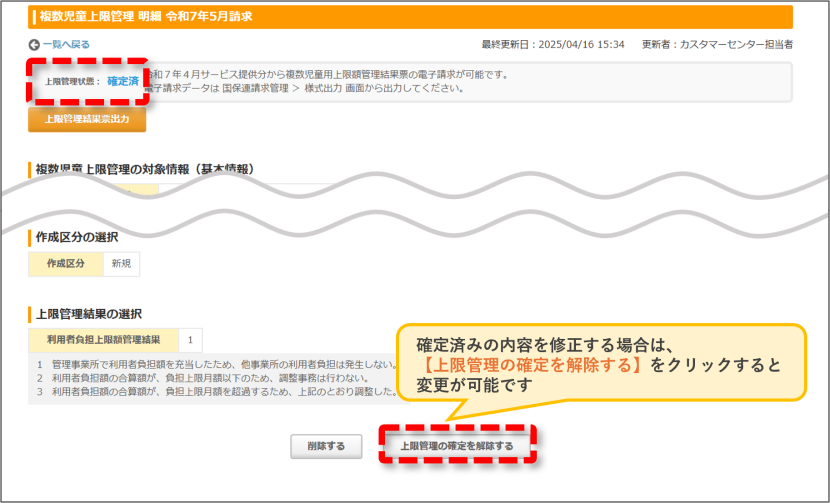Click the 利用者負担上限額管理結果 label cell
Viewport: 830px width, 503px height.
(103, 340)
